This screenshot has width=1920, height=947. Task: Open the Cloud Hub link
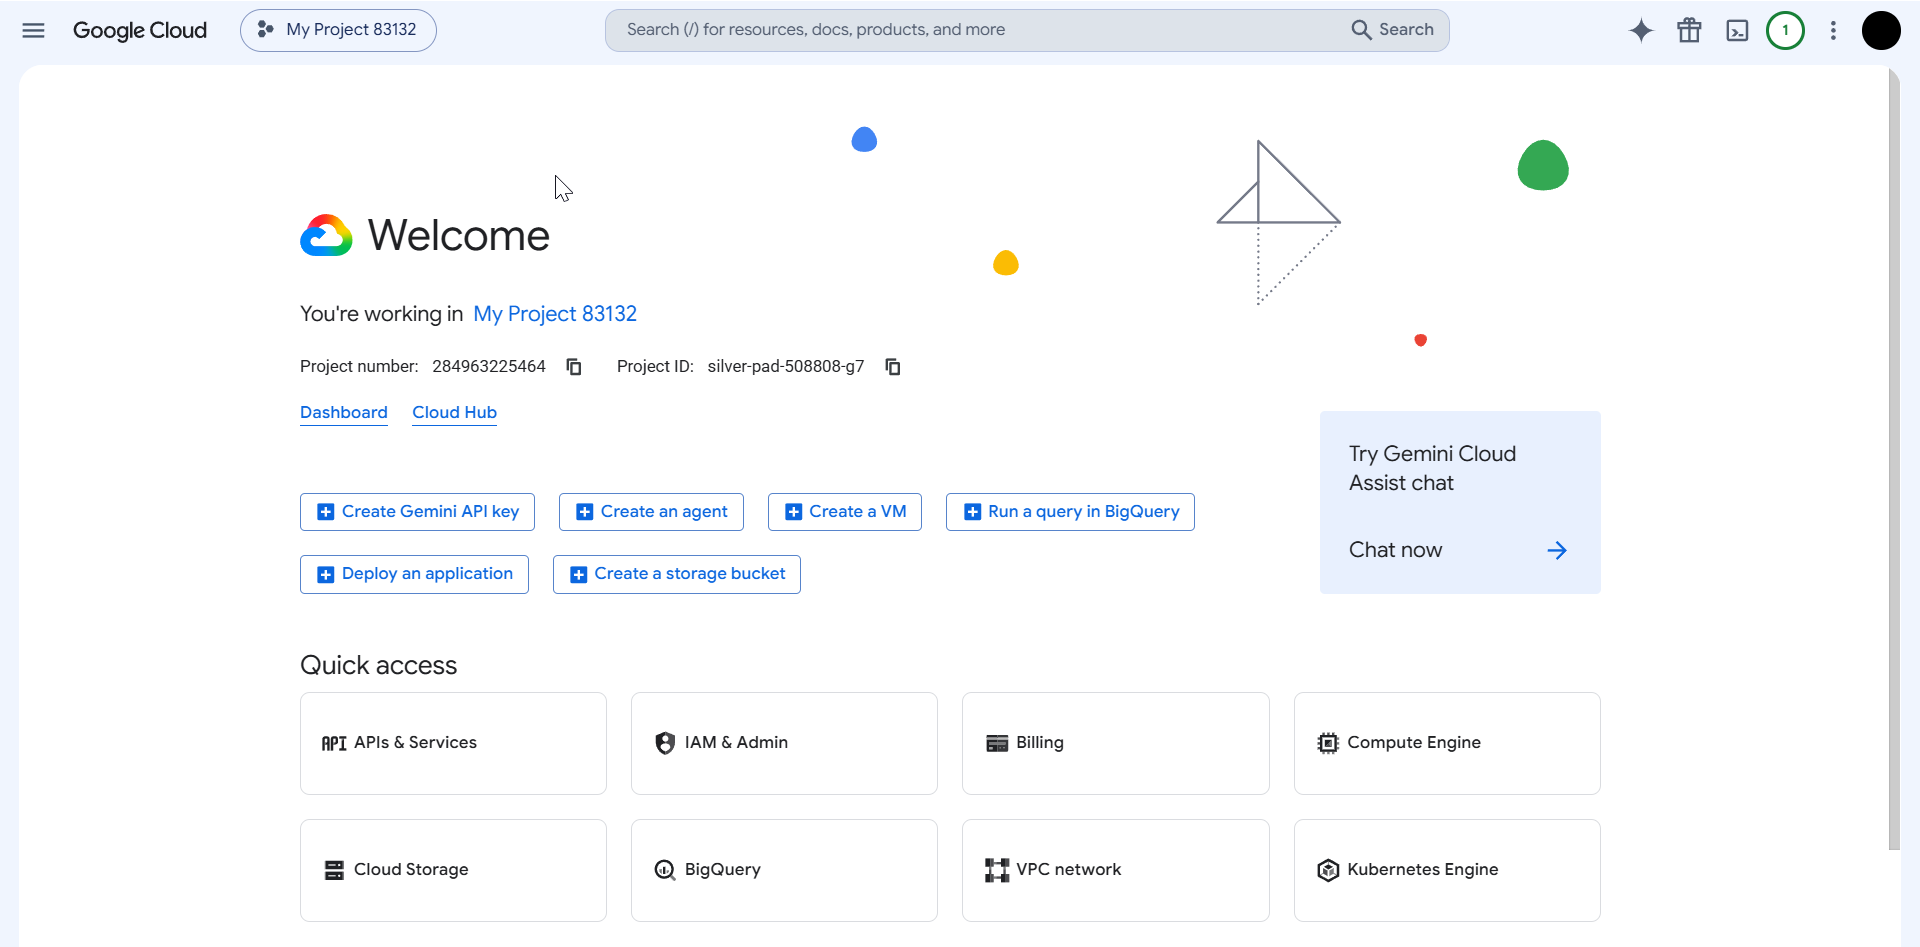click(455, 412)
